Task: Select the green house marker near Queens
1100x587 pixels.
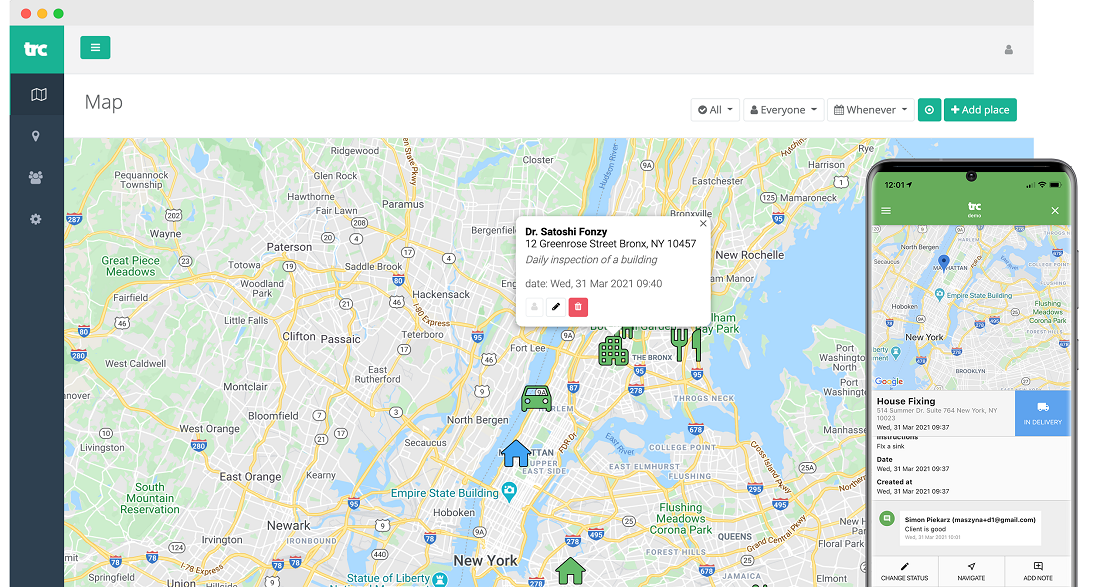Action: coord(570,571)
